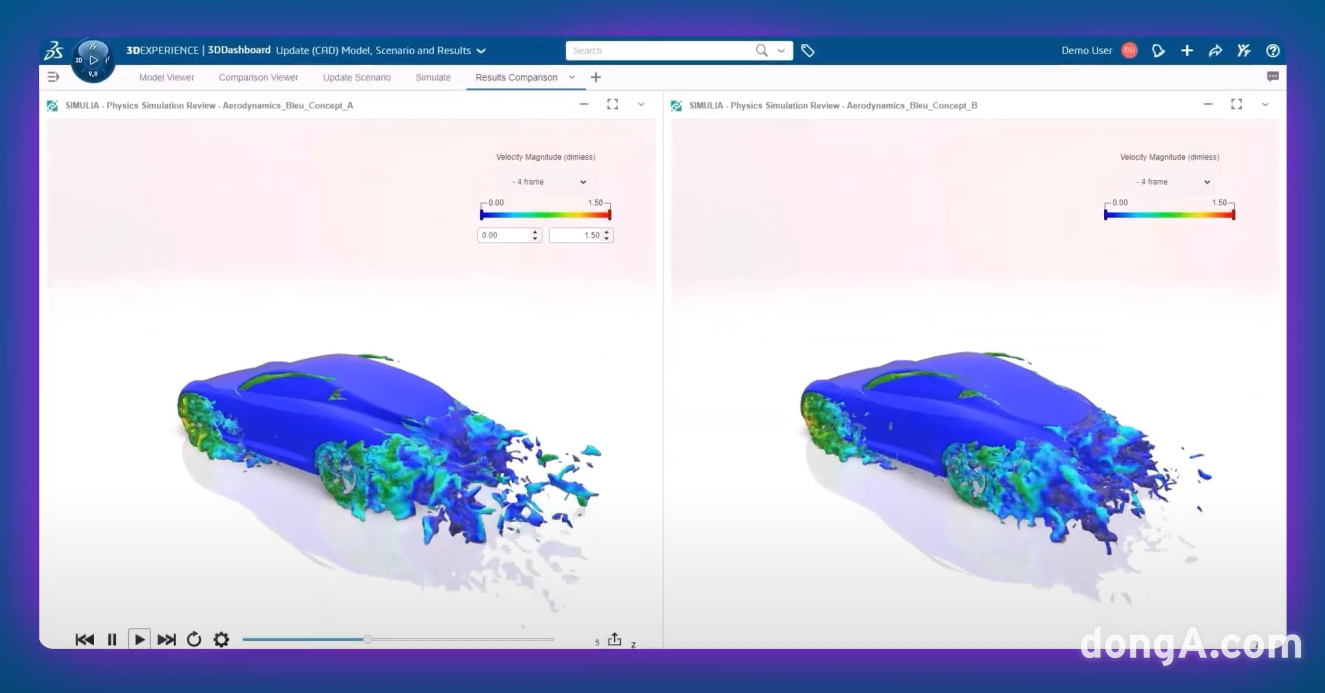Expand Concept_A frame selection dropdown
Image resolution: width=1325 pixels, height=693 pixels.
(x=549, y=182)
